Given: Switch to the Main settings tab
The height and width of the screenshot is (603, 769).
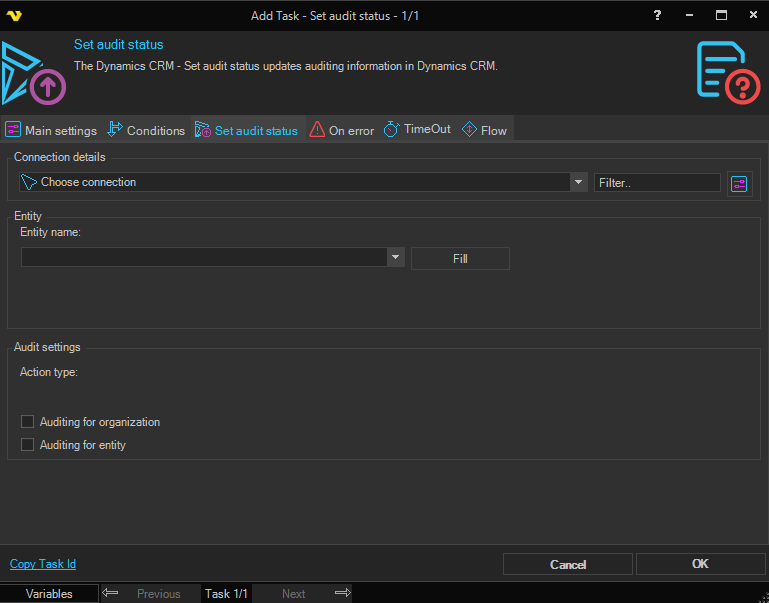Looking at the screenshot, I should click(x=52, y=130).
